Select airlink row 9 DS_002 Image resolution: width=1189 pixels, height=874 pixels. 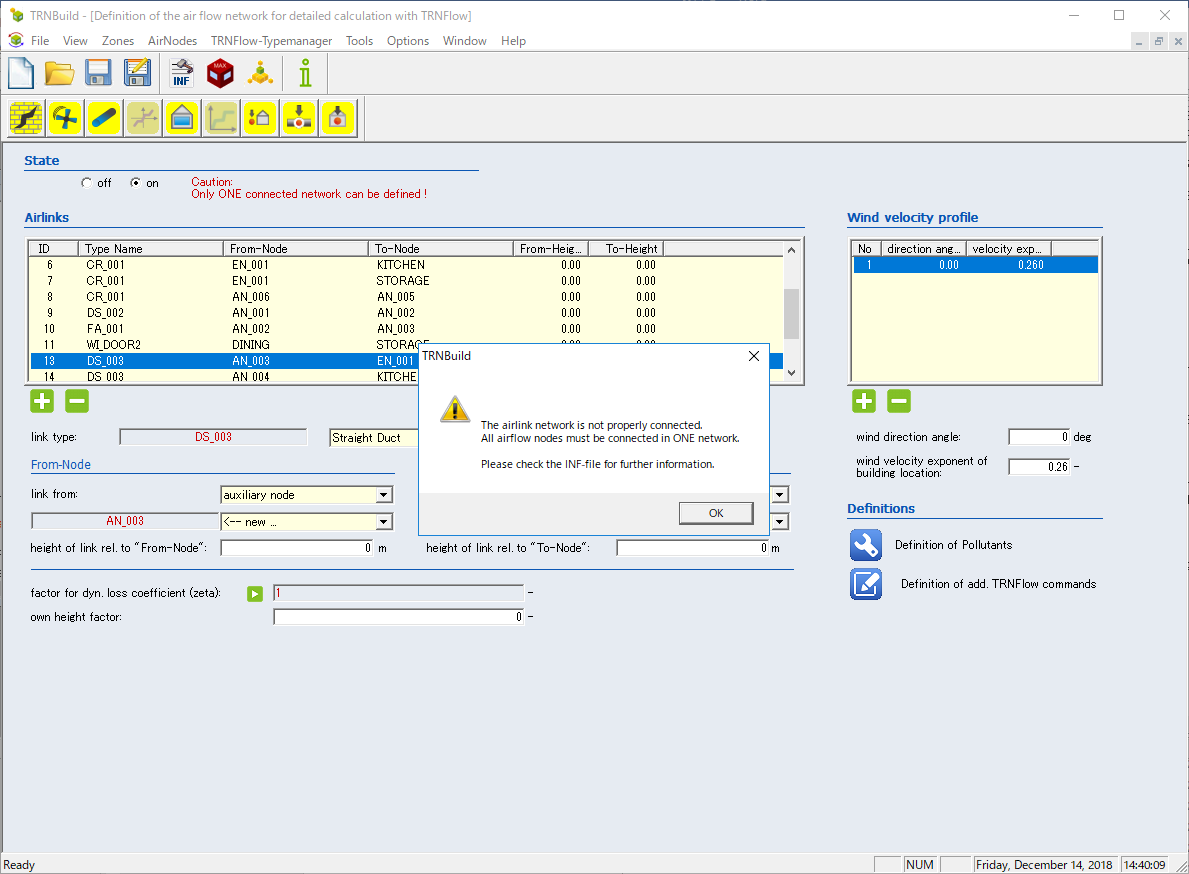pos(406,312)
